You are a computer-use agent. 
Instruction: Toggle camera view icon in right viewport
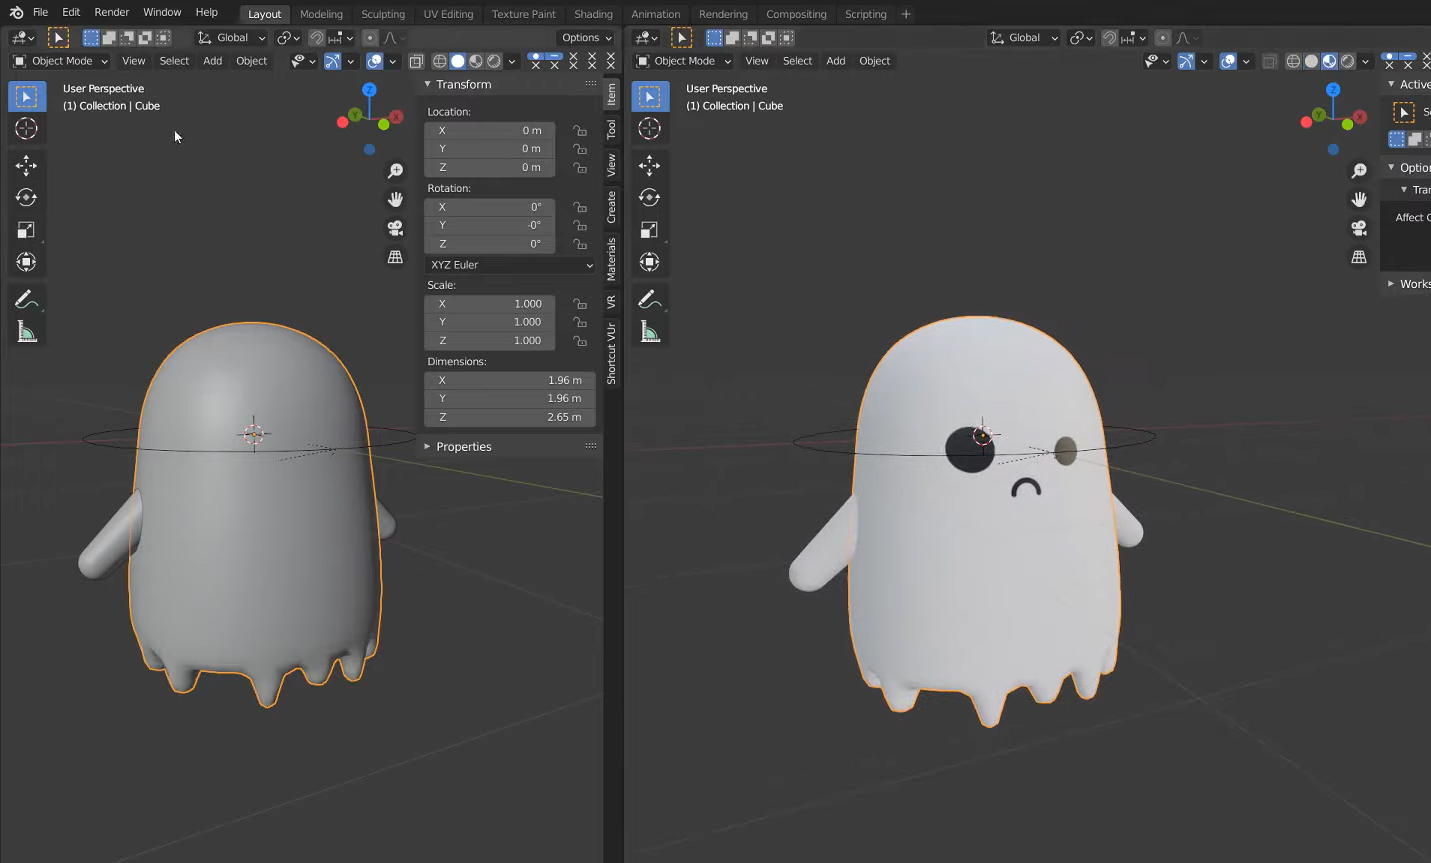(1359, 228)
